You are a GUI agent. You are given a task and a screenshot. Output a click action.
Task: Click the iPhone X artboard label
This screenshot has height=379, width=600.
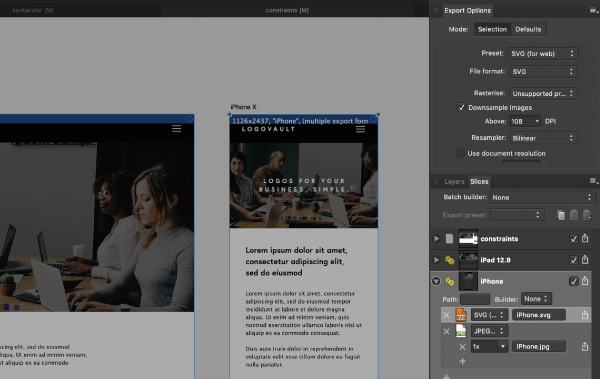243,107
